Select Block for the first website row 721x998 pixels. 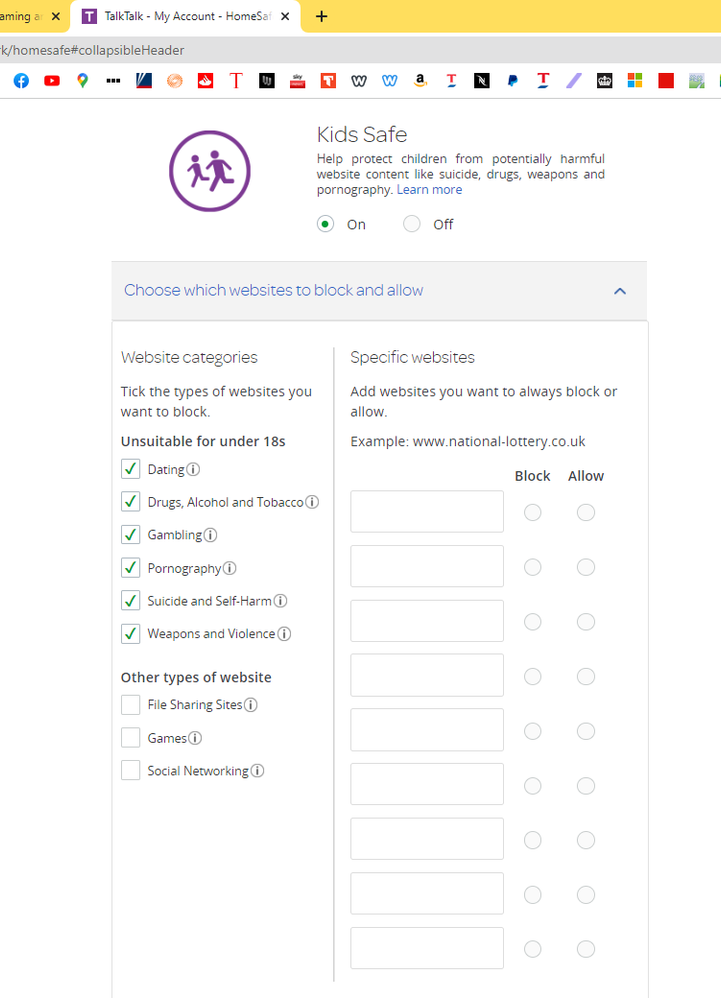tap(532, 512)
